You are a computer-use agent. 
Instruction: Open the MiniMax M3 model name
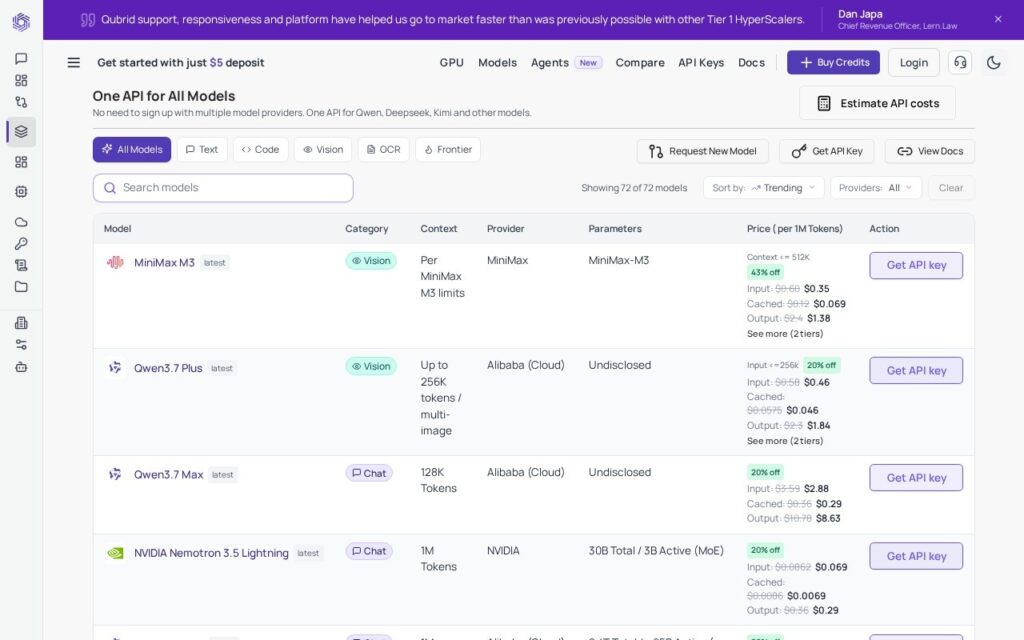click(165, 263)
